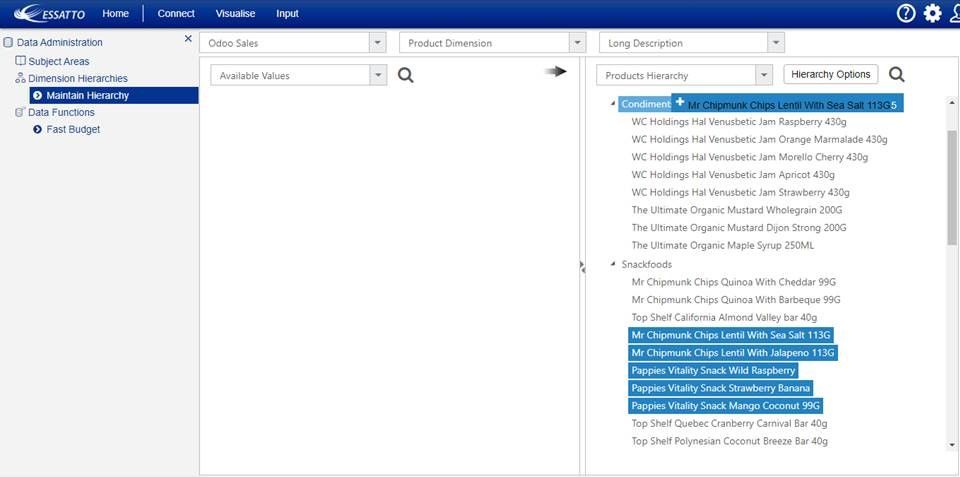The image size is (960, 477).
Task: Click the Data Administration database icon
Action: click(x=8, y=43)
